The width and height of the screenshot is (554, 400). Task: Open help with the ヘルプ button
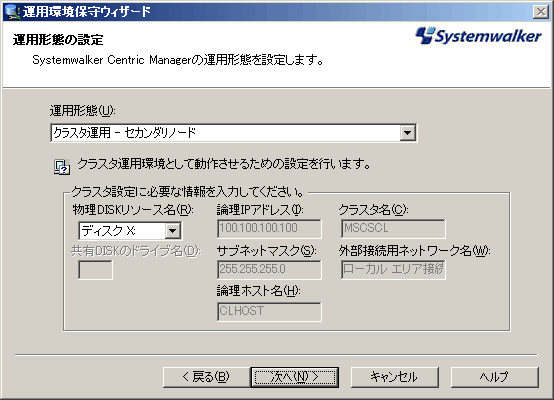click(x=495, y=377)
